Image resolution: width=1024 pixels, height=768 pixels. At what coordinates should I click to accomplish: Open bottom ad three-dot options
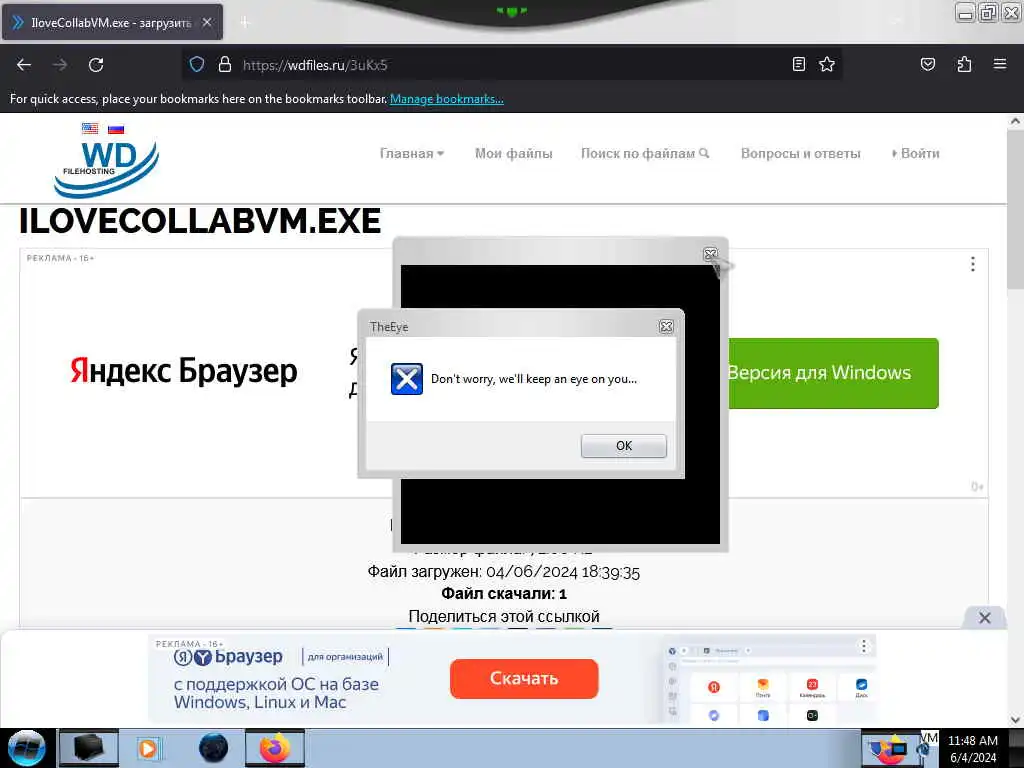(863, 646)
